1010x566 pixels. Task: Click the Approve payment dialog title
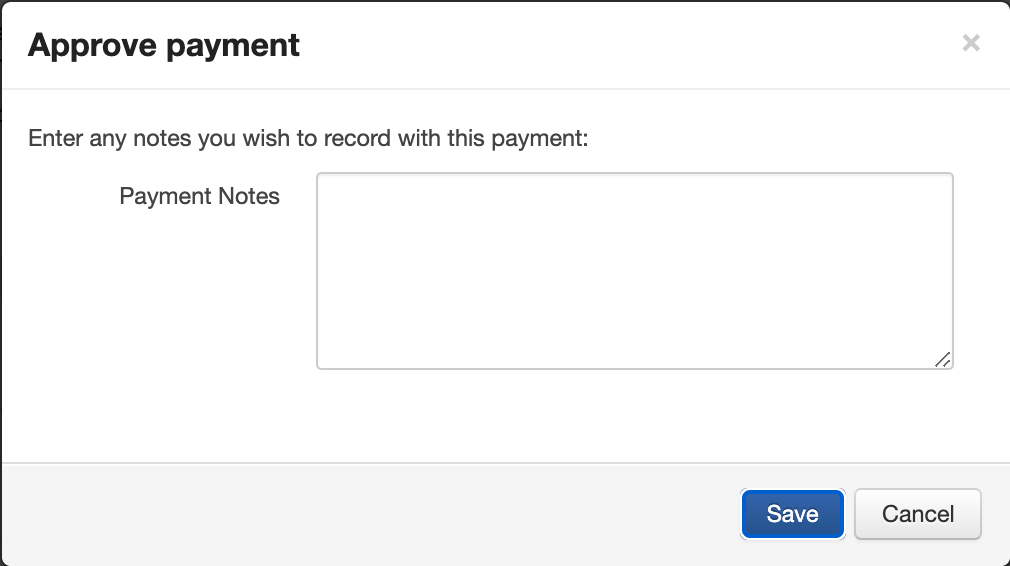[x=164, y=45]
